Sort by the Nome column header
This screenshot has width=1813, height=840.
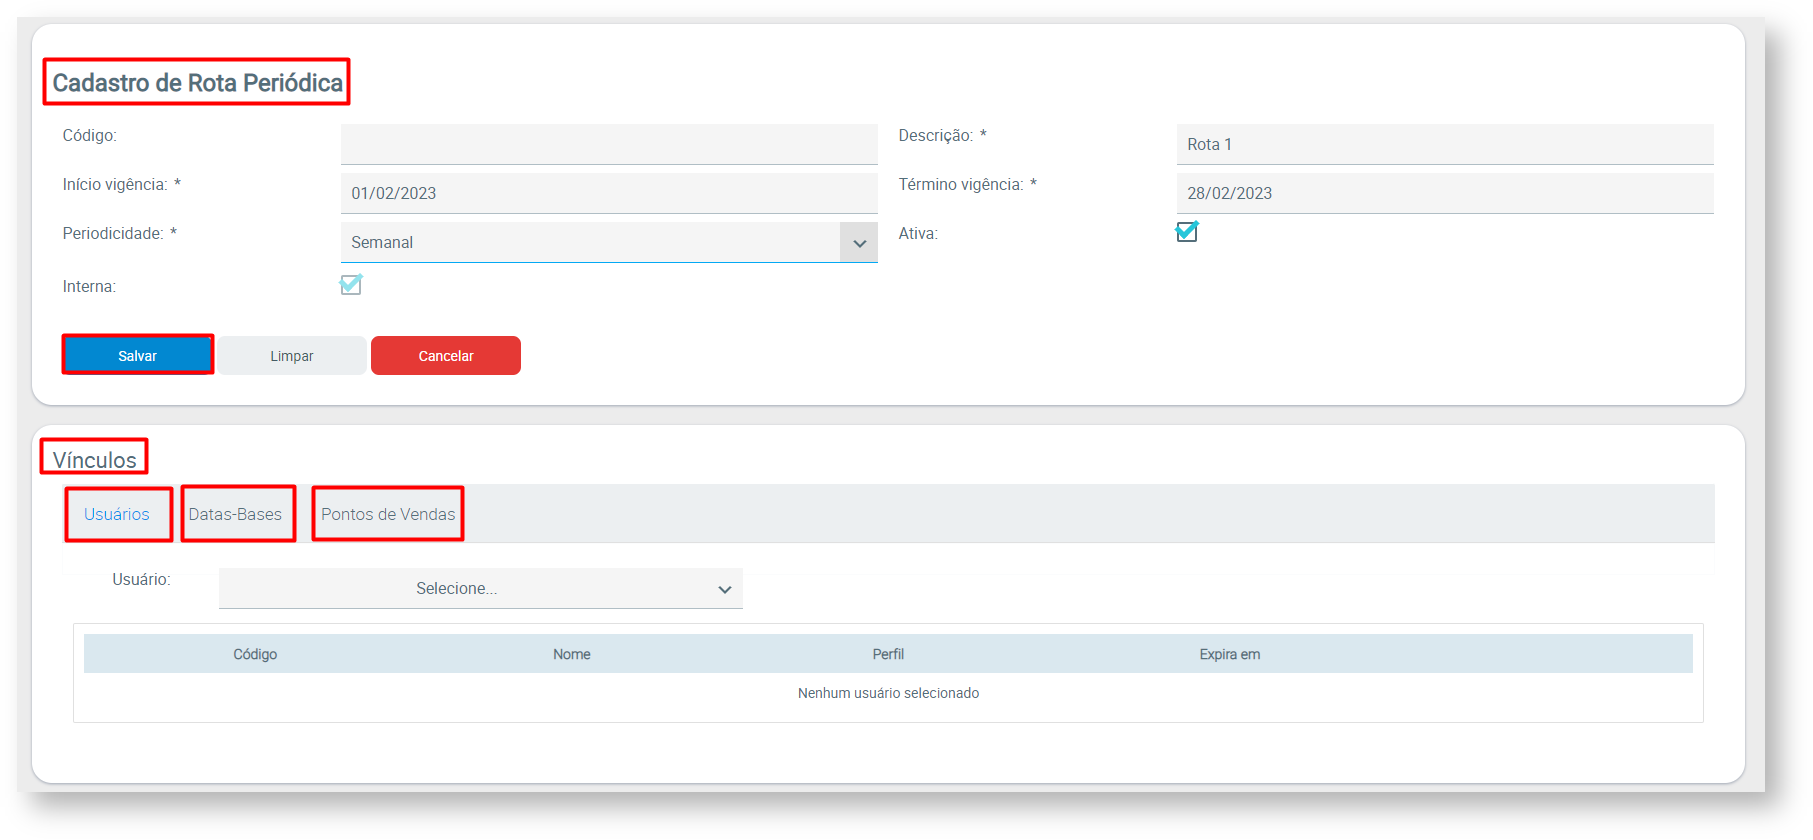[x=572, y=654]
